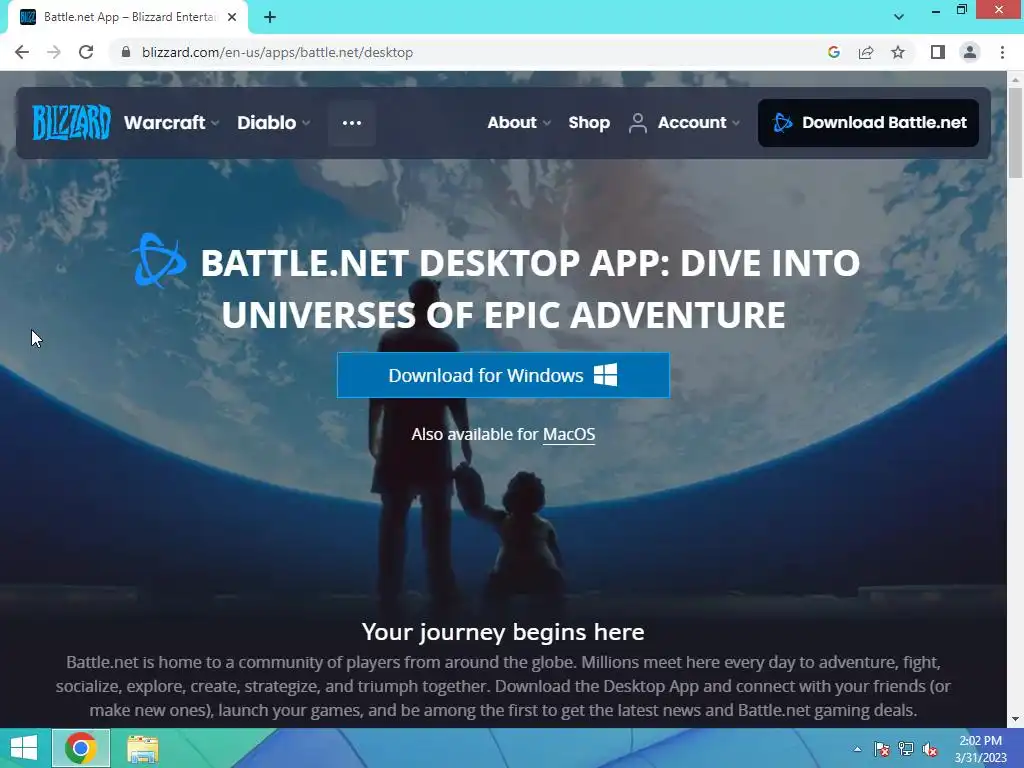Select the Battle.net App browser tab

[x=128, y=18]
